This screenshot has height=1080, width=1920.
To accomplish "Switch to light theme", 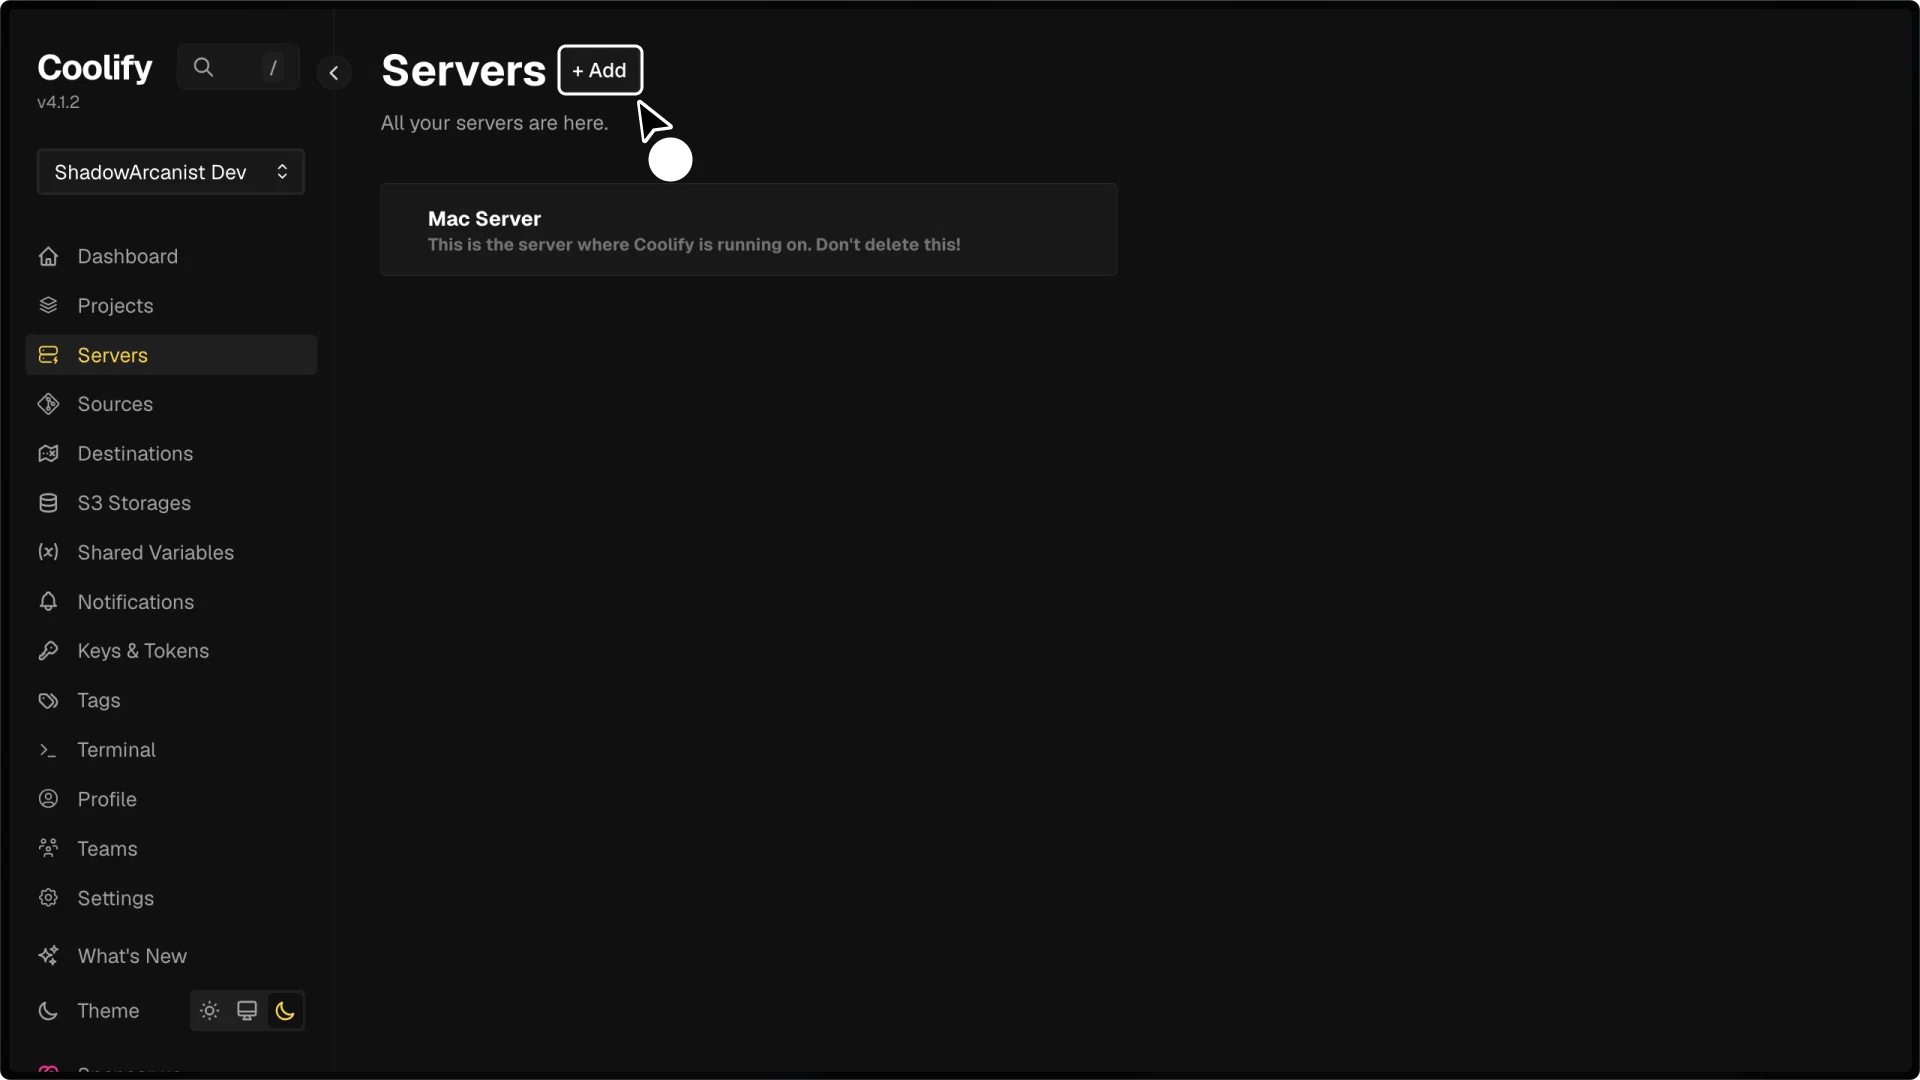I will (209, 1011).
